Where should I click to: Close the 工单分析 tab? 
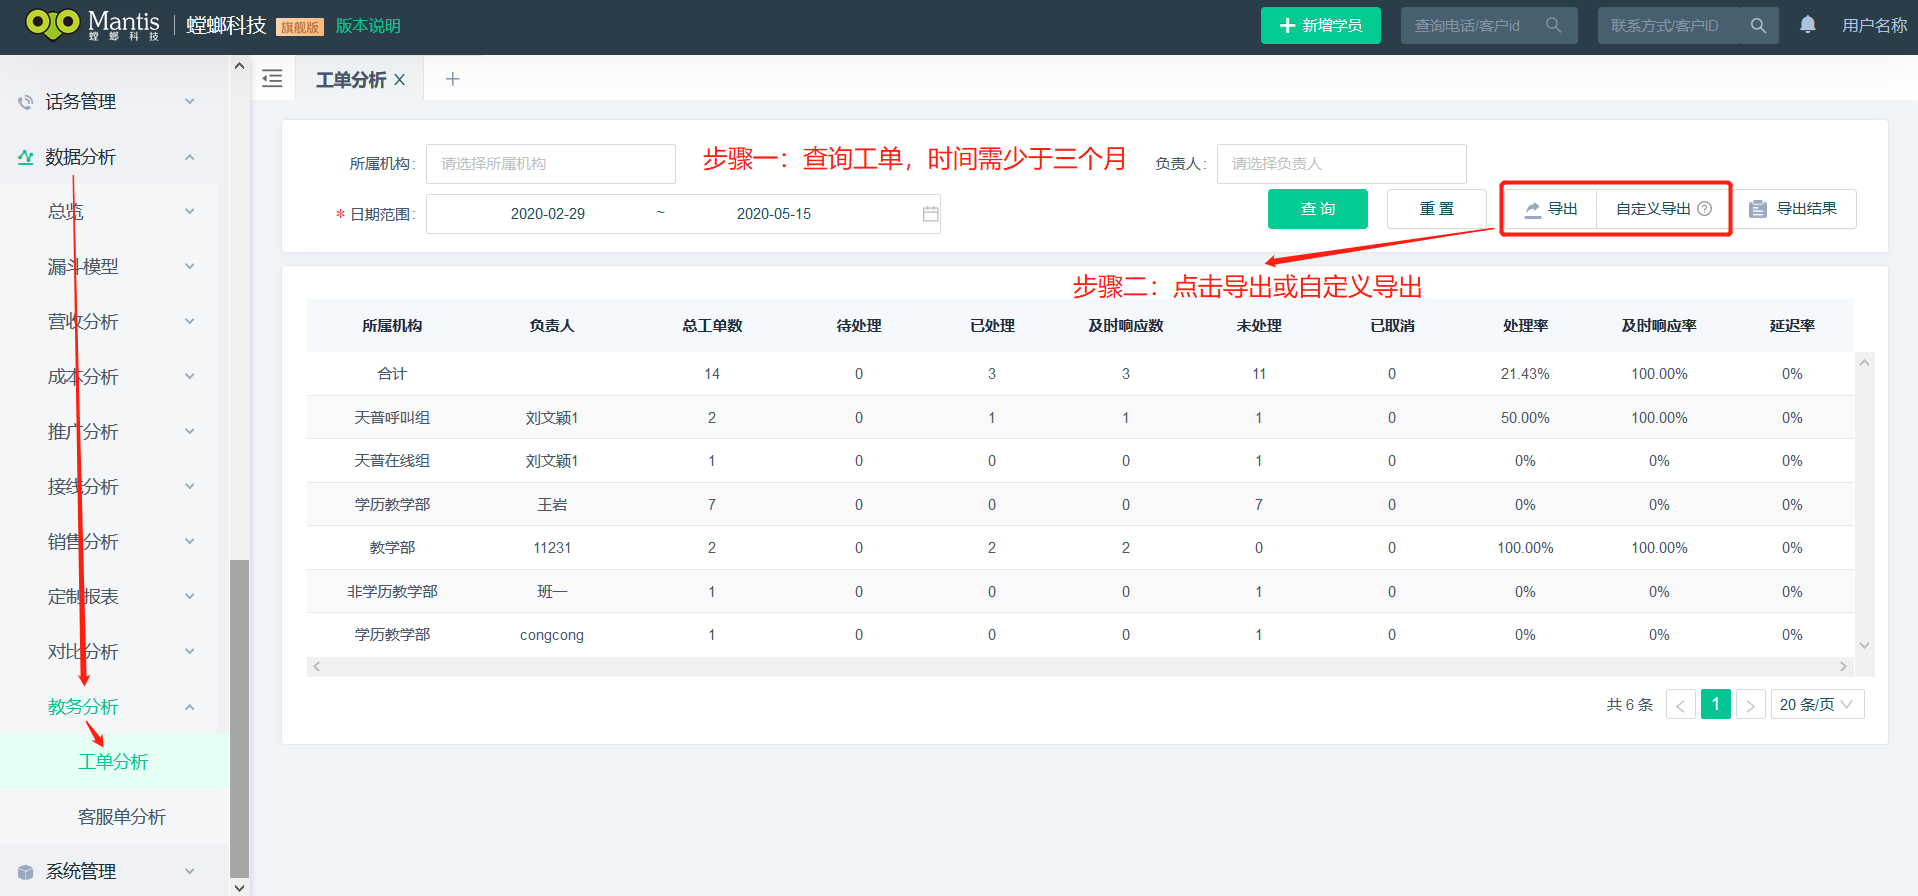[399, 80]
